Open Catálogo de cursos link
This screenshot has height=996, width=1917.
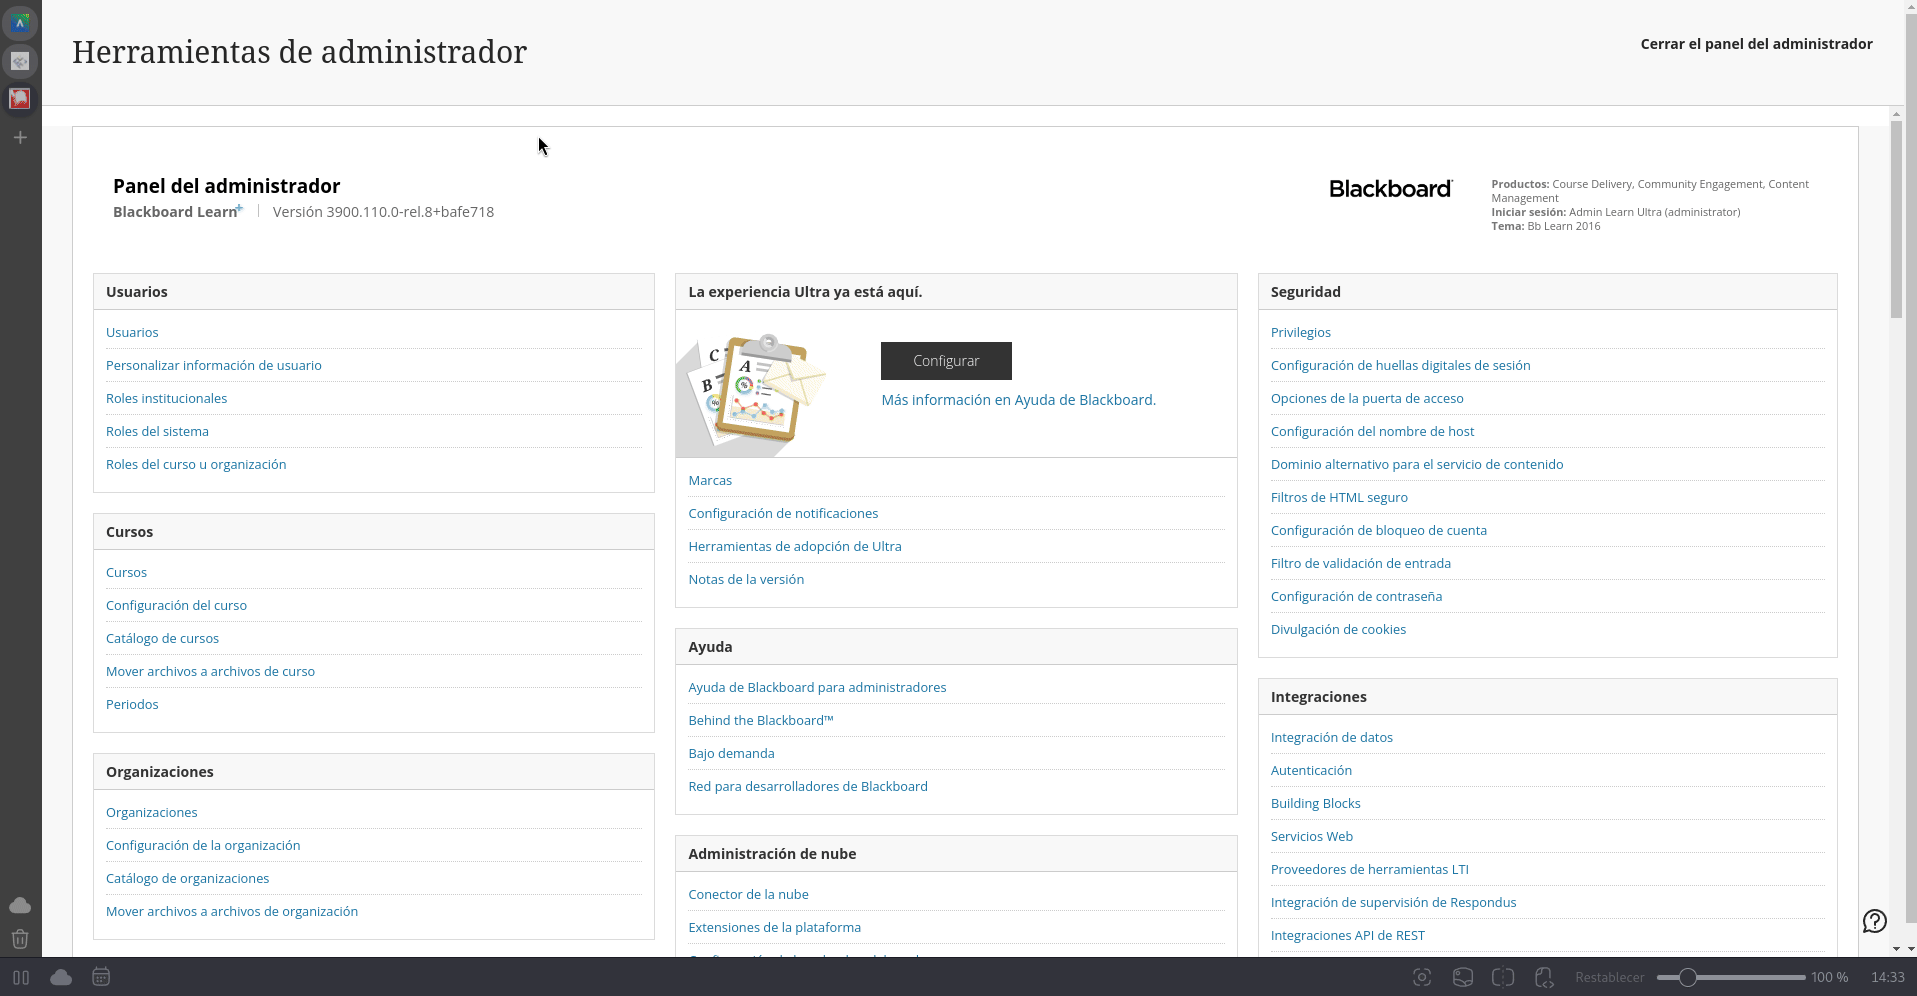coord(162,638)
